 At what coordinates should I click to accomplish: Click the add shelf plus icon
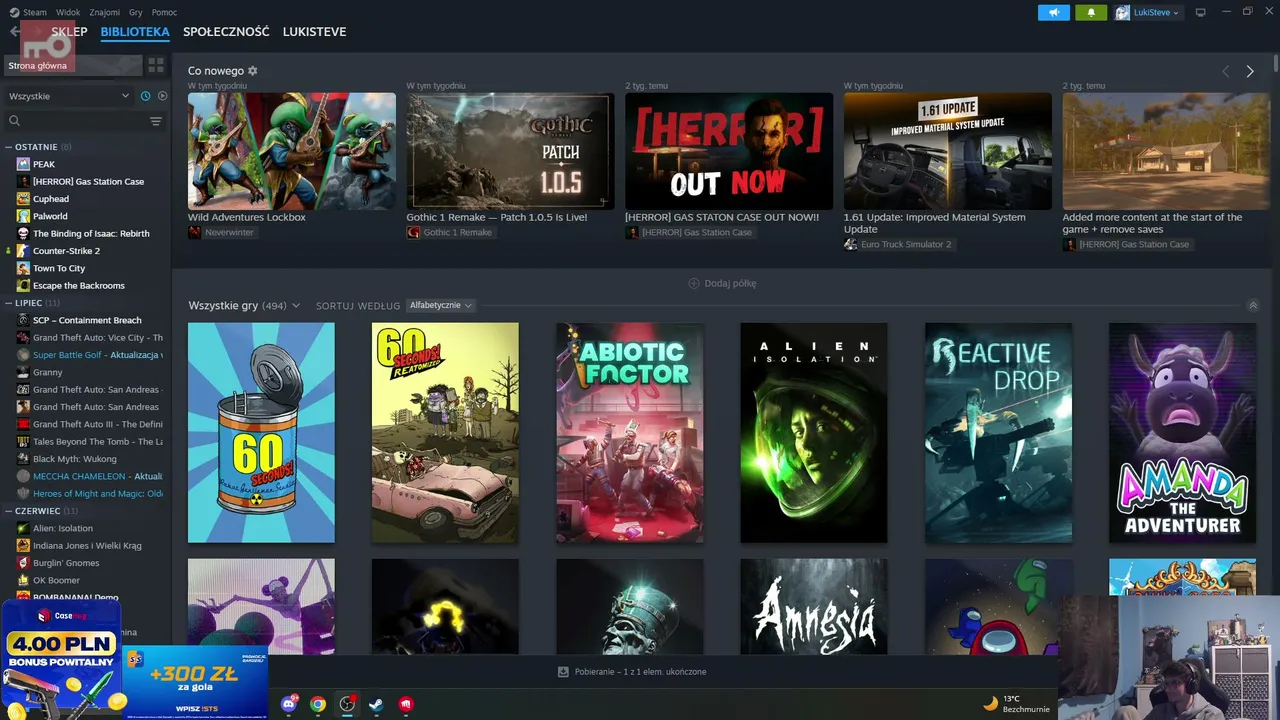pyautogui.click(x=694, y=283)
